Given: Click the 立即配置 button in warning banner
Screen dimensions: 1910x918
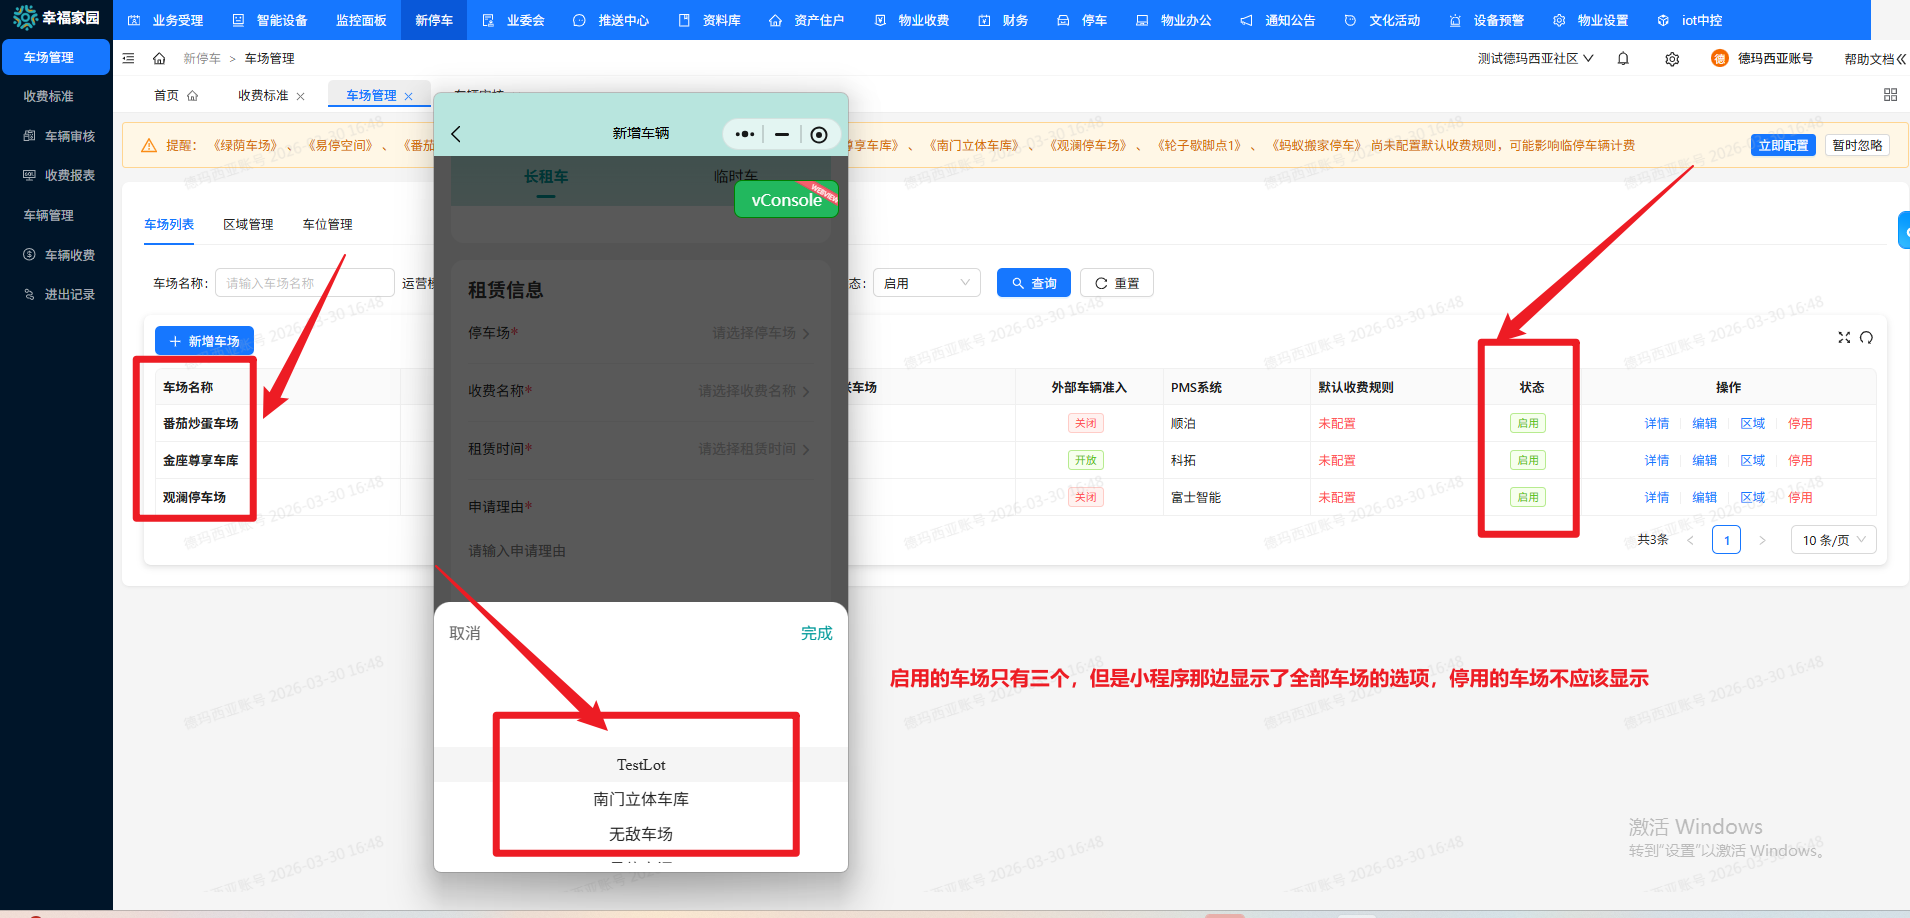Looking at the screenshot, I should 1782,145.
